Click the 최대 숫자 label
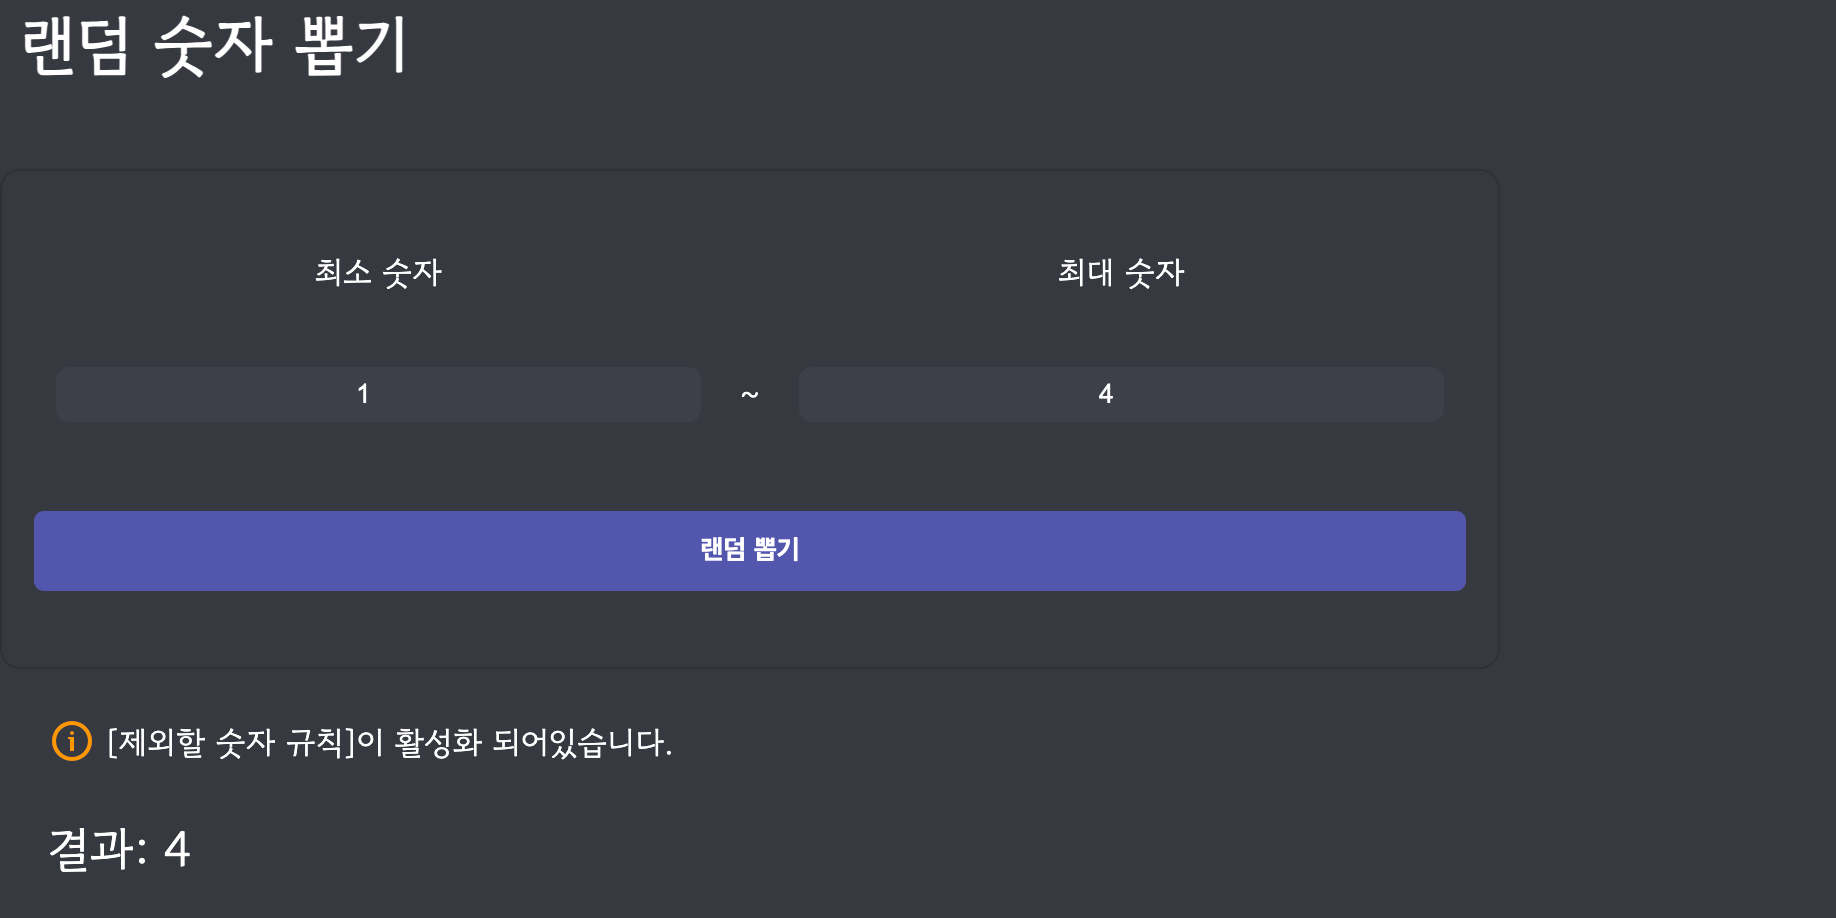Image resolution: width=1836 pixels, height=918 pixels. click(1120, 272)
